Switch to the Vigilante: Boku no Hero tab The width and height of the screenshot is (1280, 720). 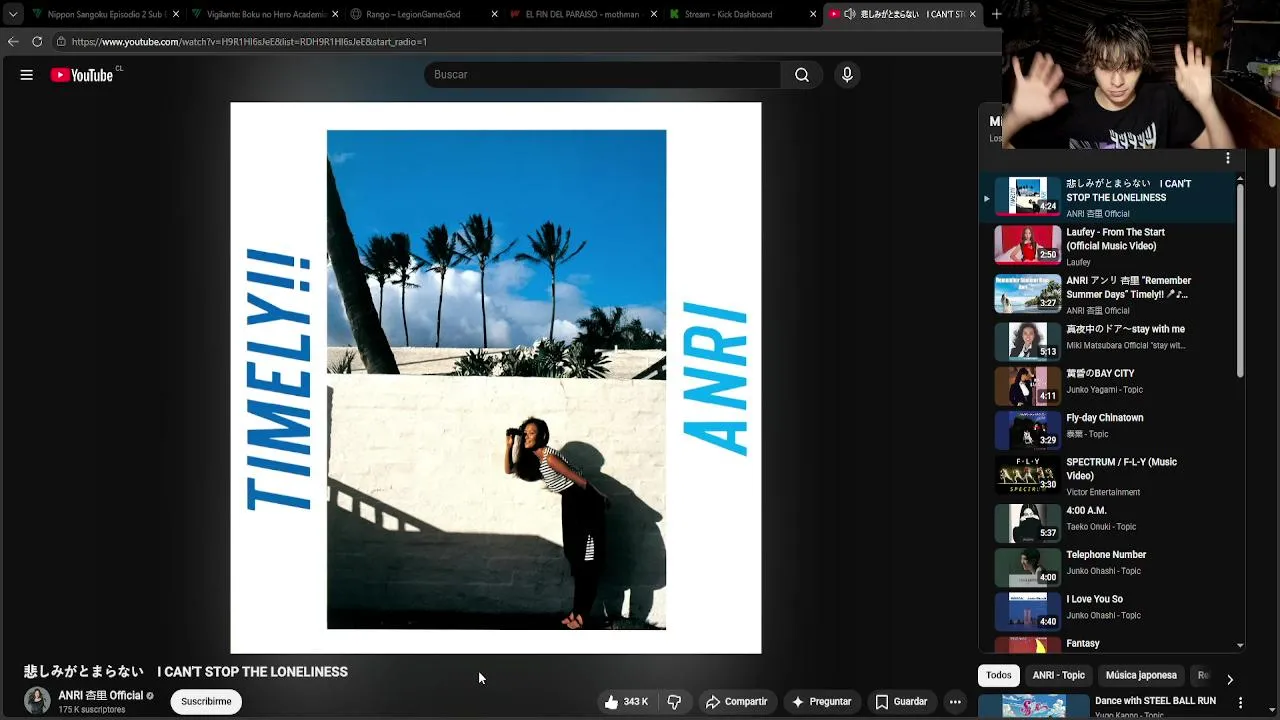click(265, 14)
